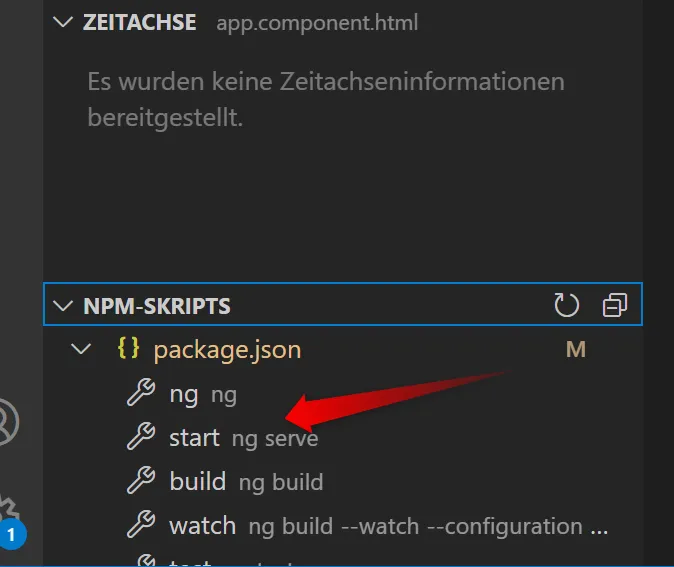Click the curly braces package.json icon

pos(128,348)
